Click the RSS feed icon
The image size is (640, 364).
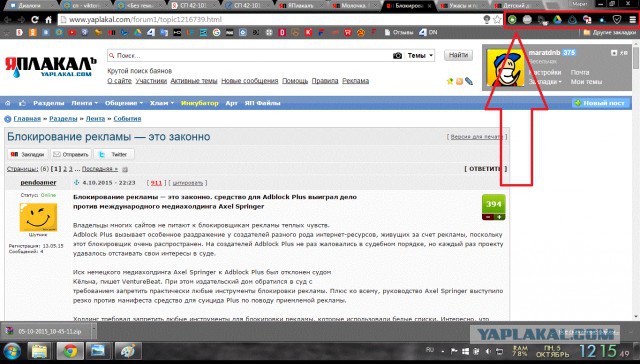pos(459,81)
